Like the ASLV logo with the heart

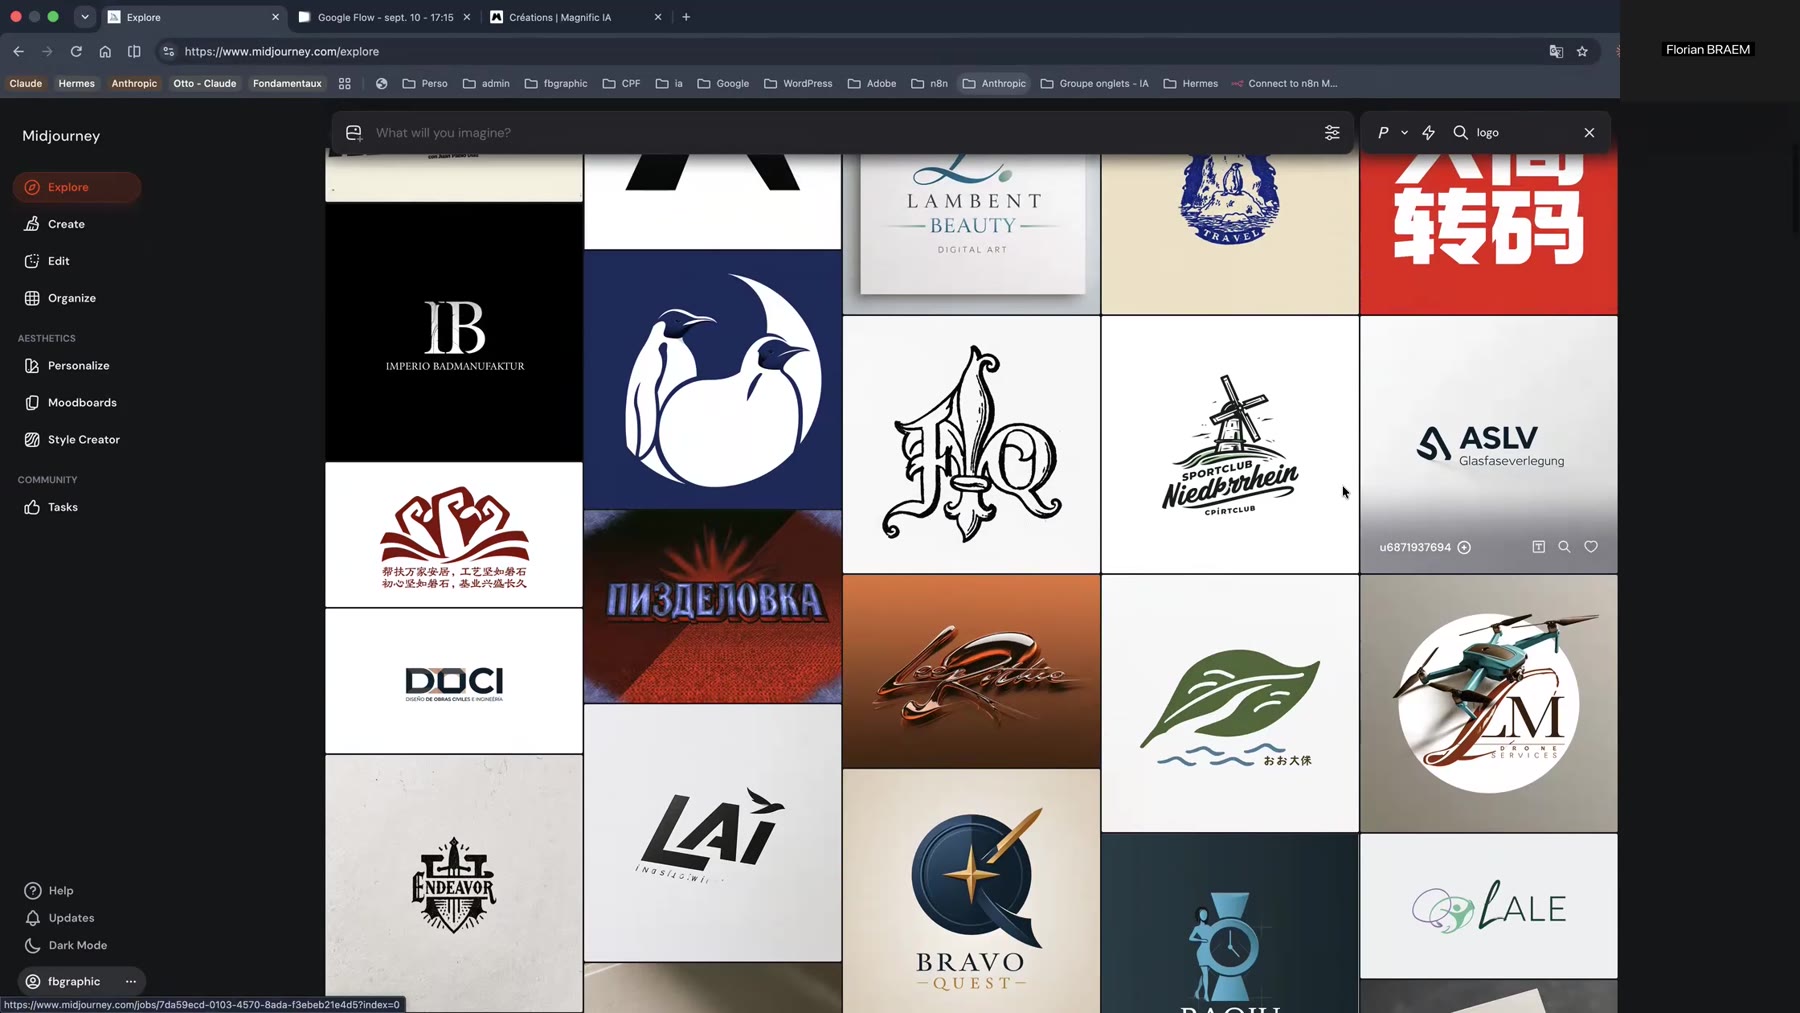click(1591, 547)
